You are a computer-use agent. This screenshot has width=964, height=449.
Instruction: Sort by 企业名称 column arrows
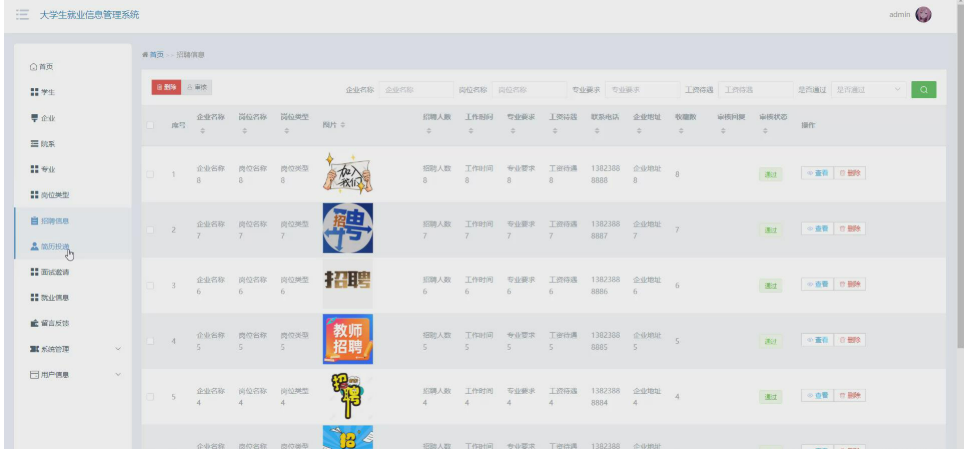202,131
